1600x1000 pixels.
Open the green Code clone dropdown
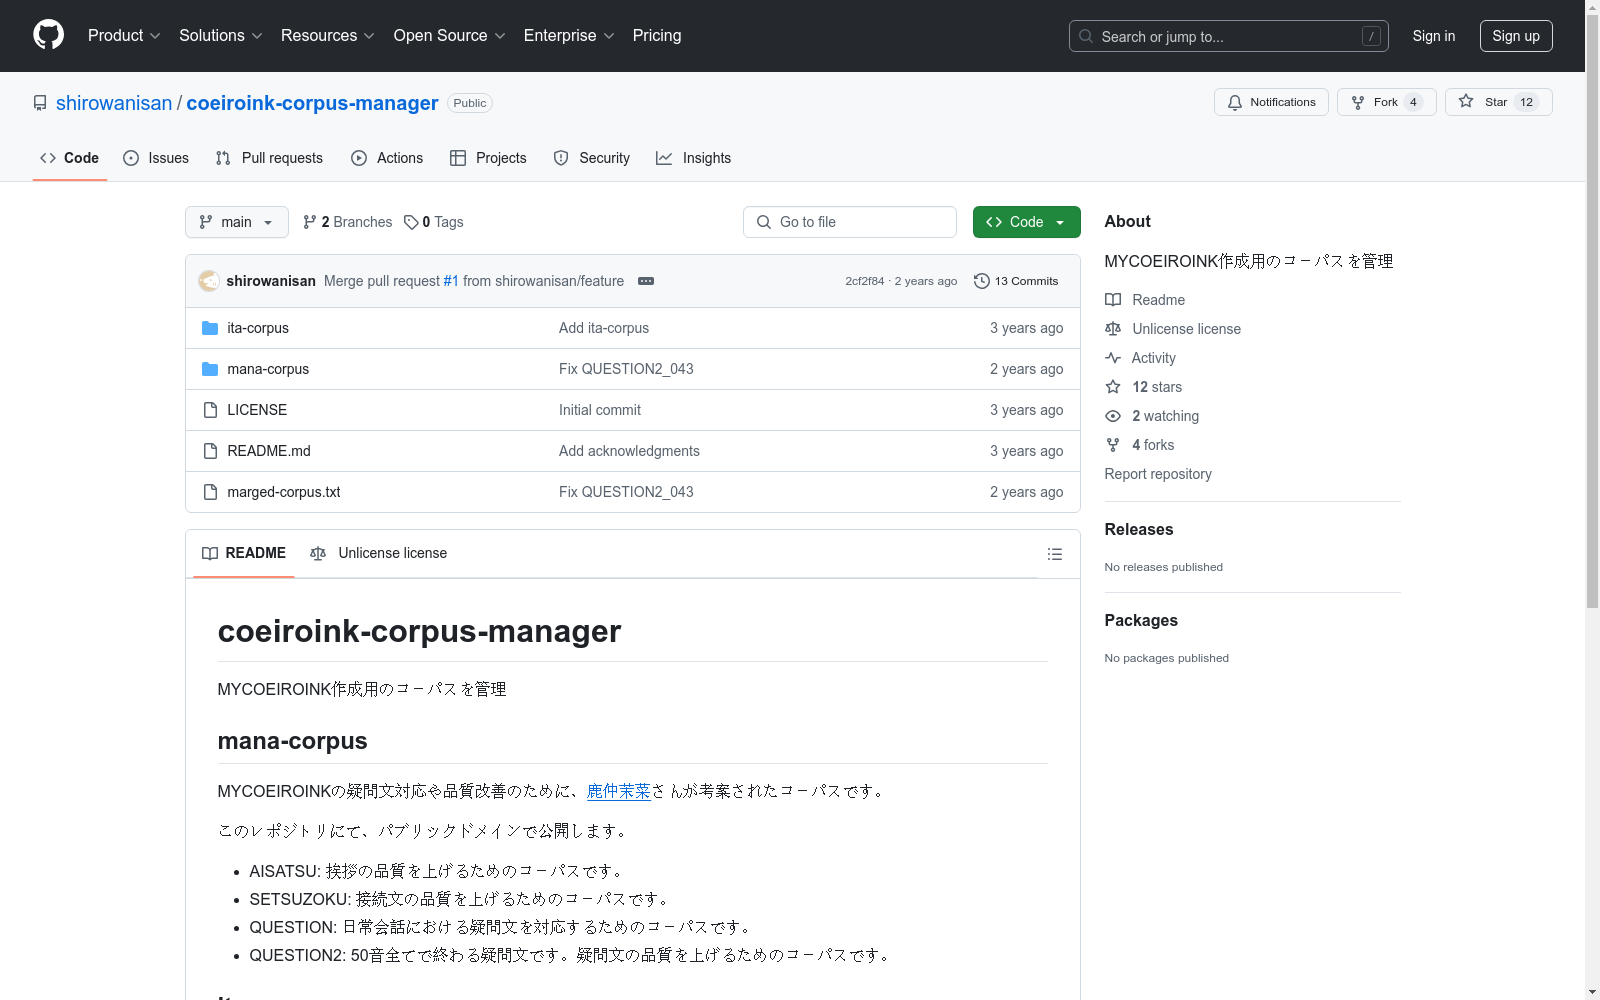click(1026, 222)
